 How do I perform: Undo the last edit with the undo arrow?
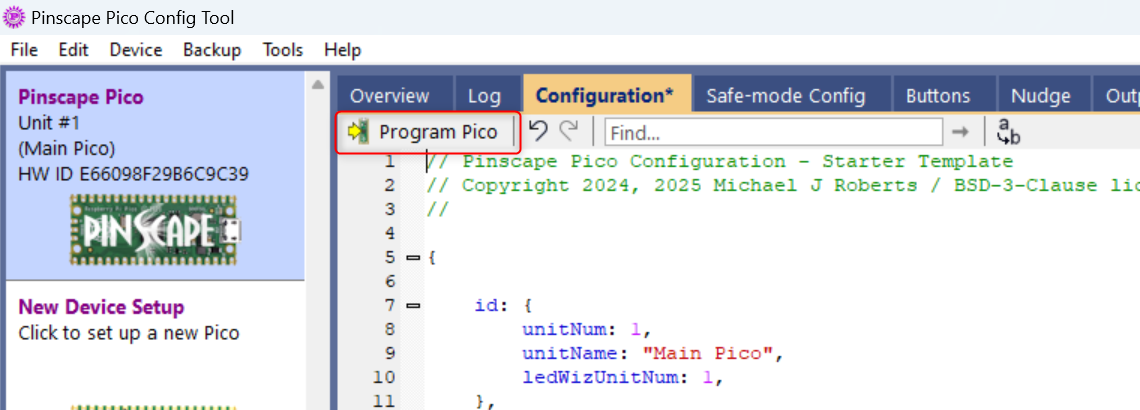[537, 131]
